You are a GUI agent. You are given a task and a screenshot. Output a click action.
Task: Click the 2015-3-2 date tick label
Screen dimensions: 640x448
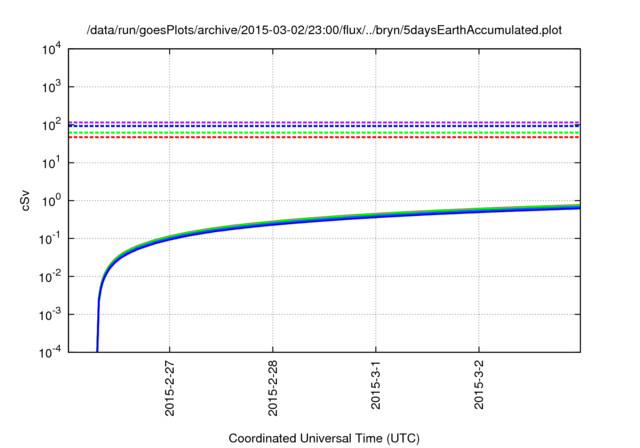[479, 386]
